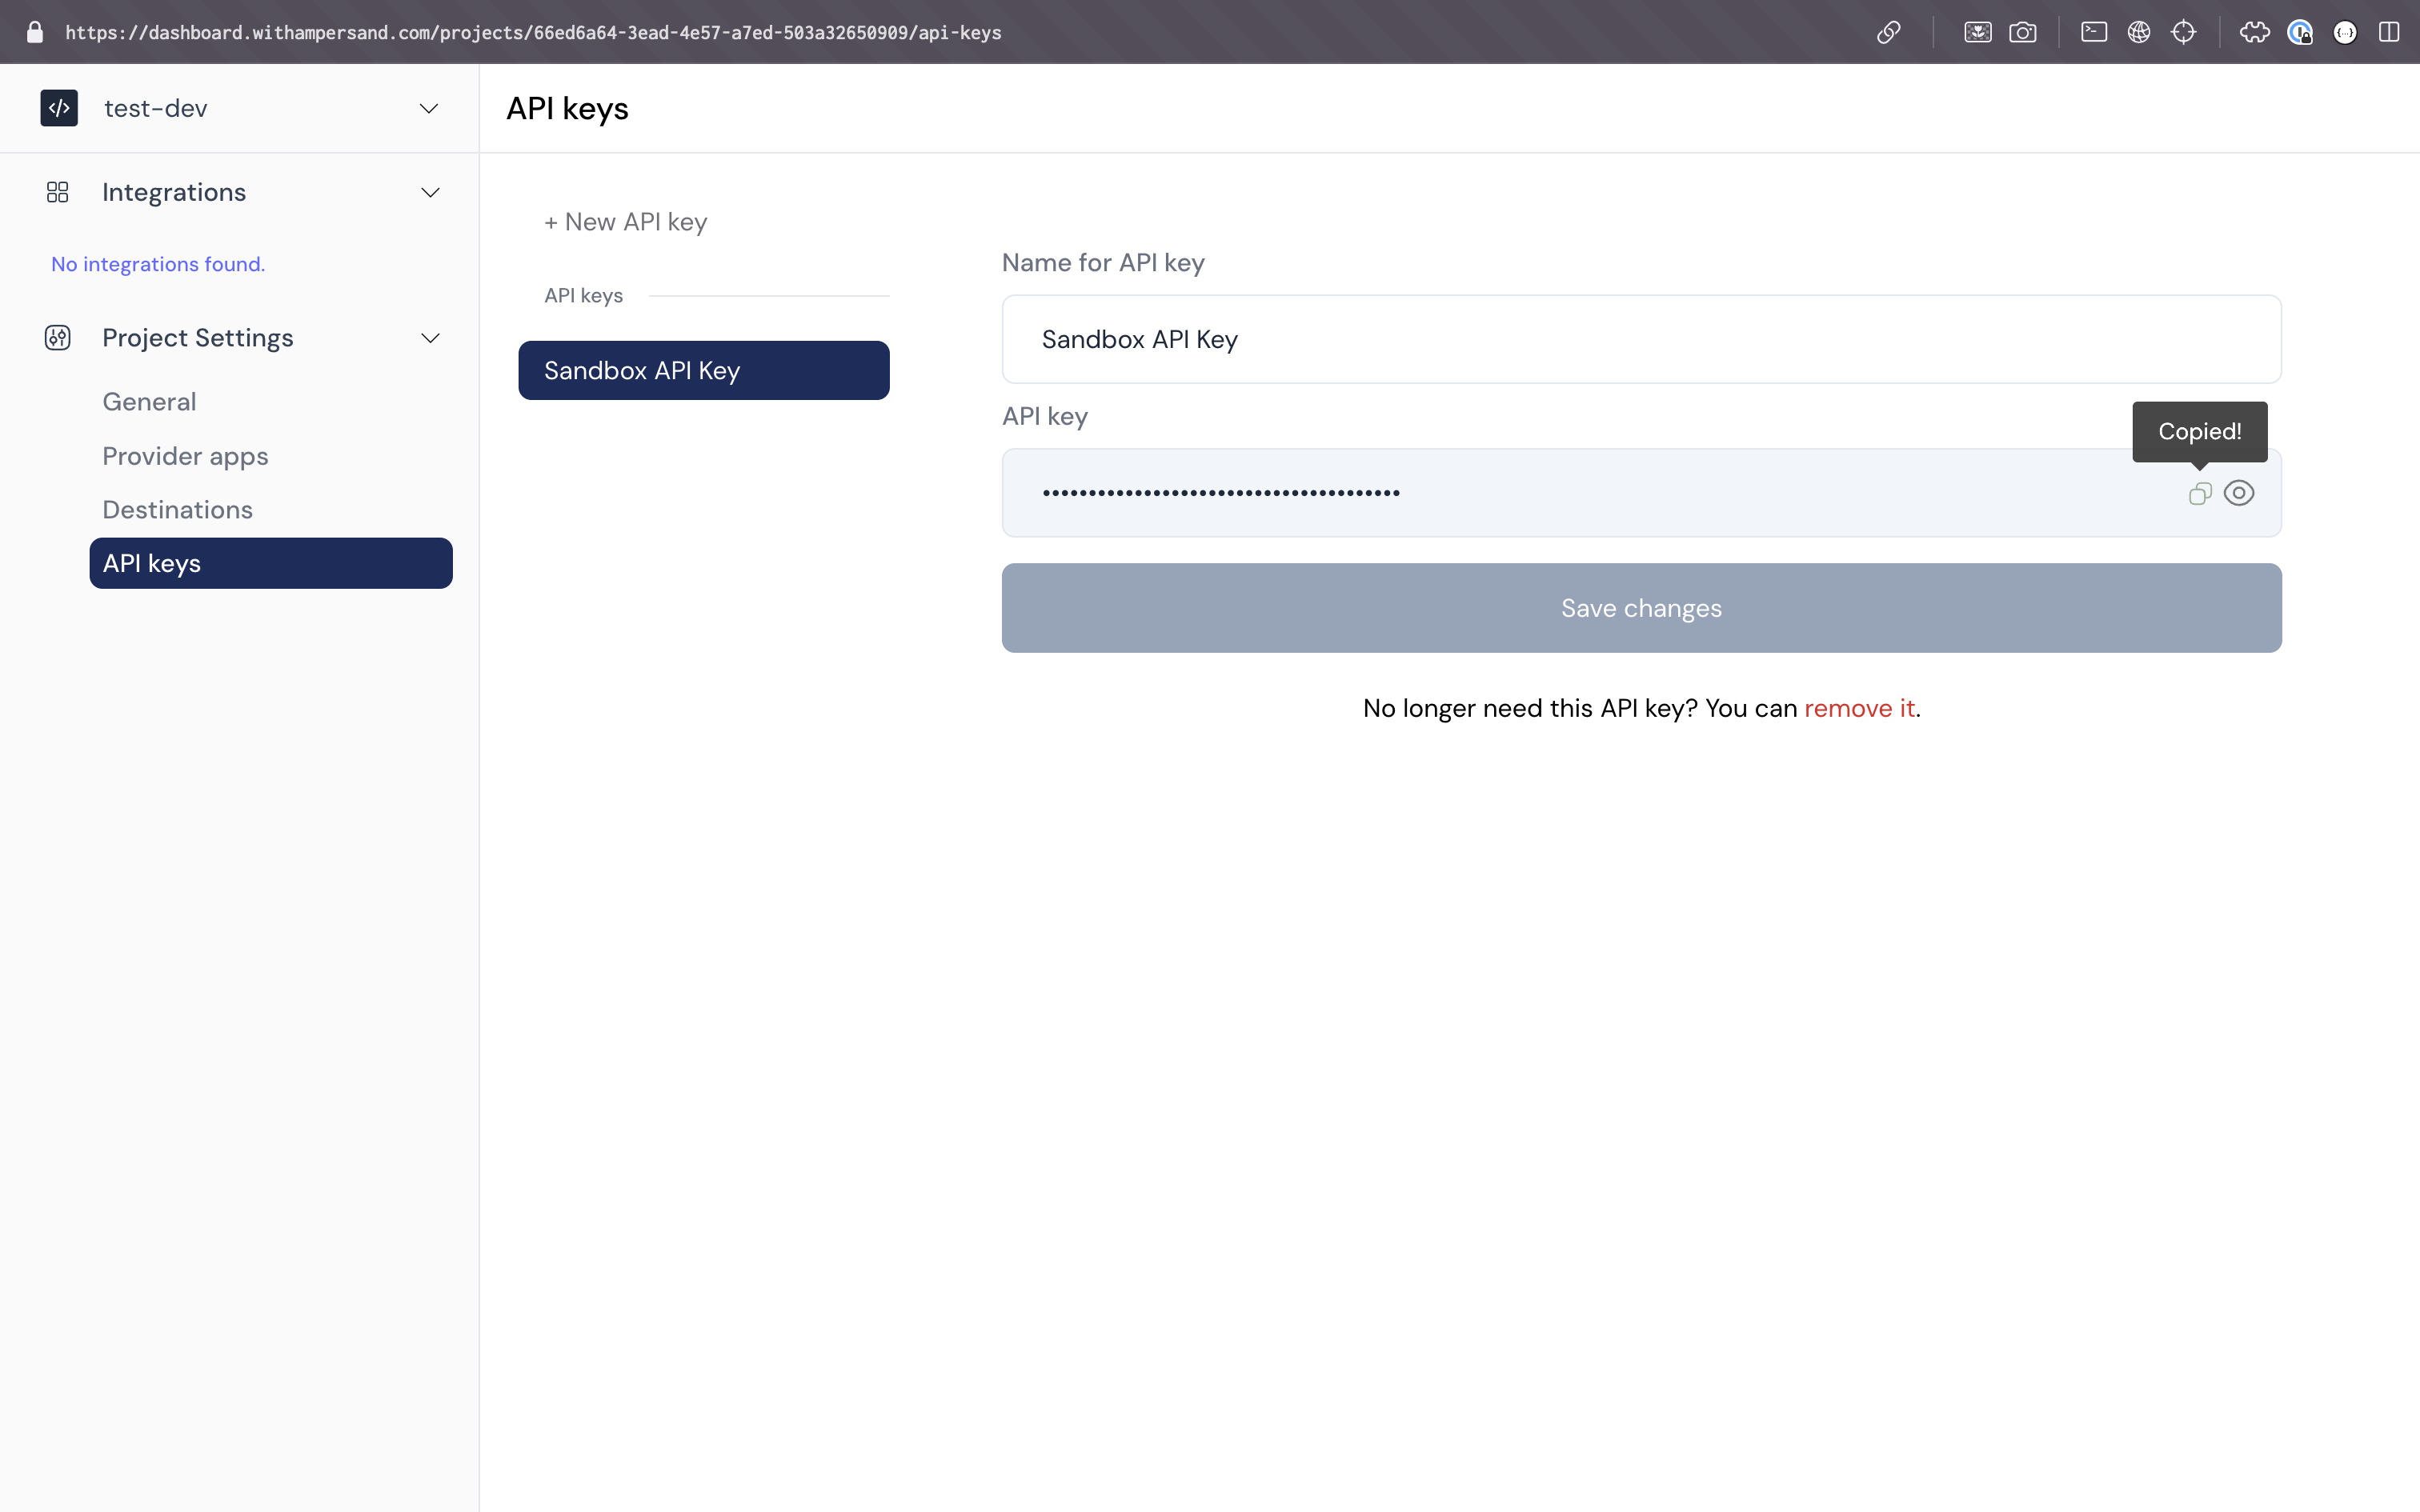Click the Name for API key field
2420x1512 pixels.
pos(1640,339)
